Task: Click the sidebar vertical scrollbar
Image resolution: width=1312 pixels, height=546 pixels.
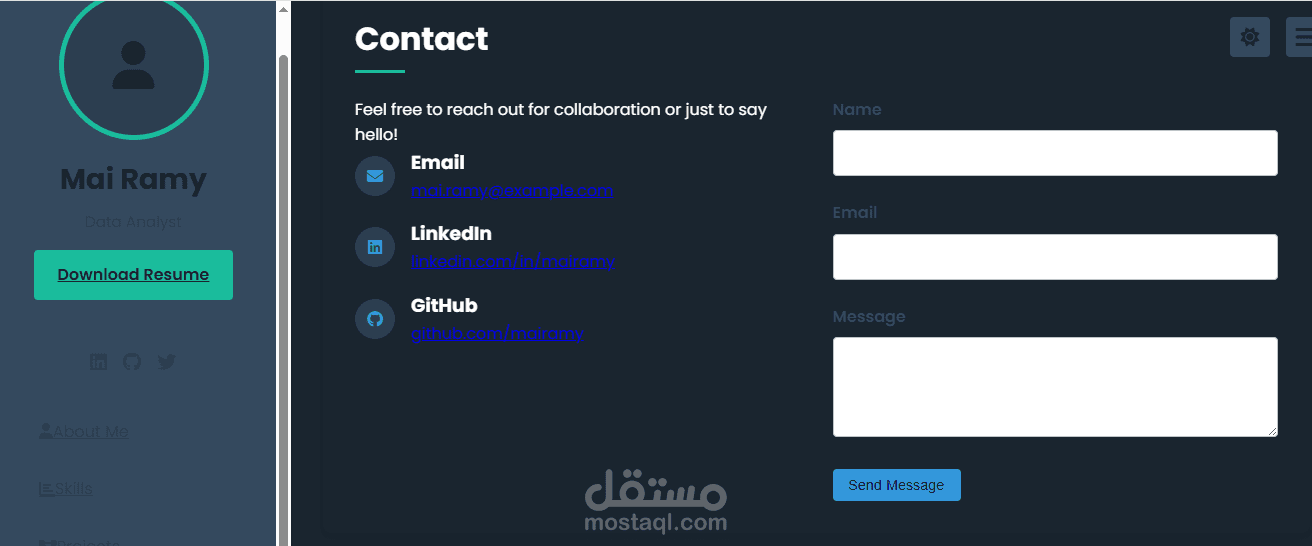Action: (x=283, y=300)
